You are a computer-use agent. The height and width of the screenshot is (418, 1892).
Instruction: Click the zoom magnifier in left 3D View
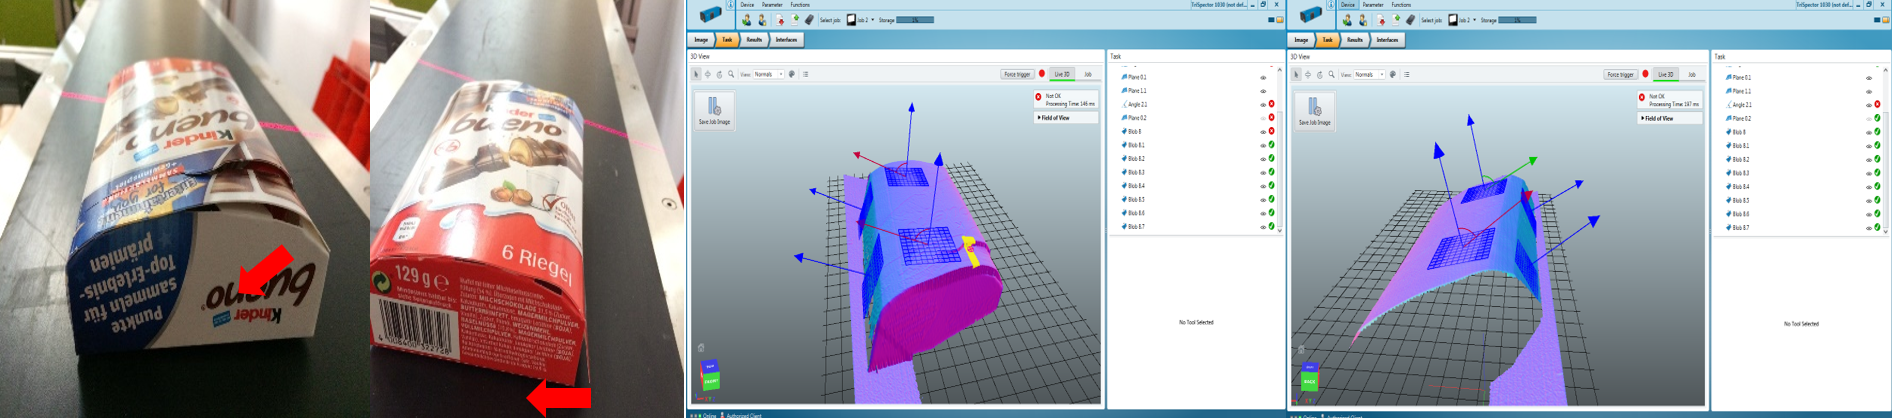(731, 74)
